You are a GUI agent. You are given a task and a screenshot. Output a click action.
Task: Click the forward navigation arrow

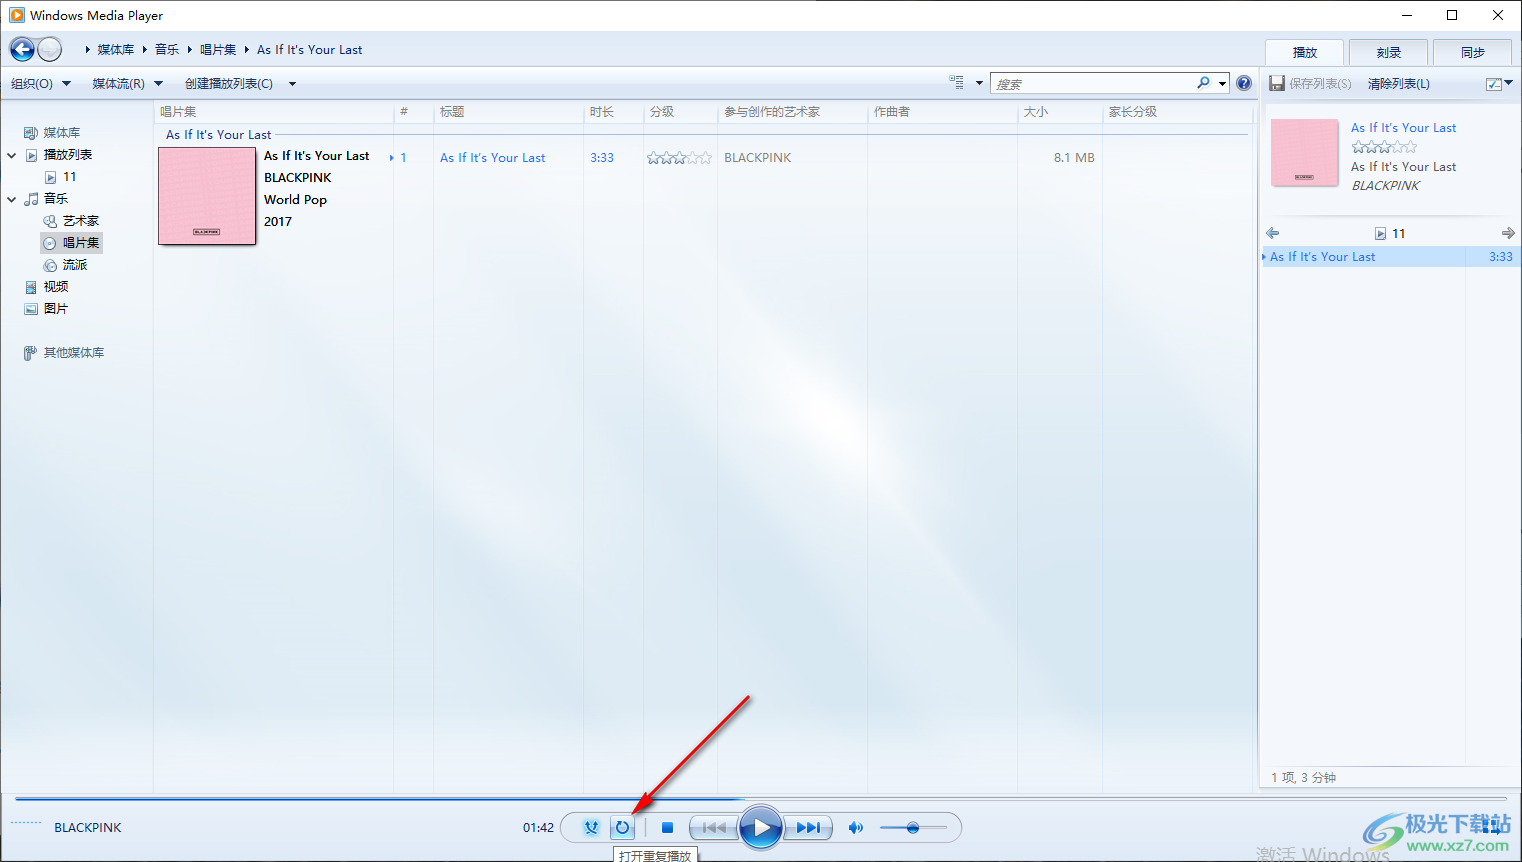click(49, 49)
